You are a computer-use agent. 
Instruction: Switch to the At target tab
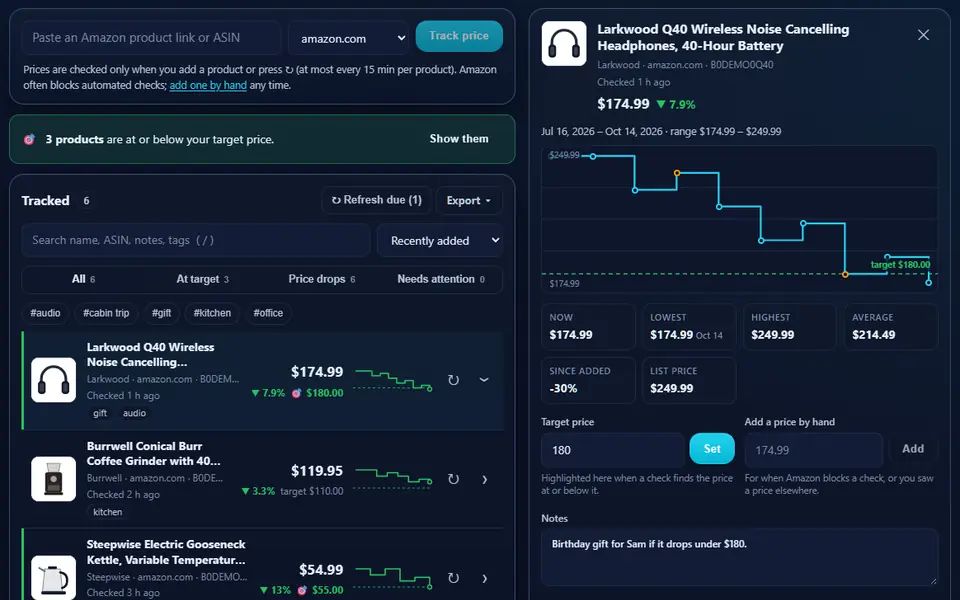point(203,279)
